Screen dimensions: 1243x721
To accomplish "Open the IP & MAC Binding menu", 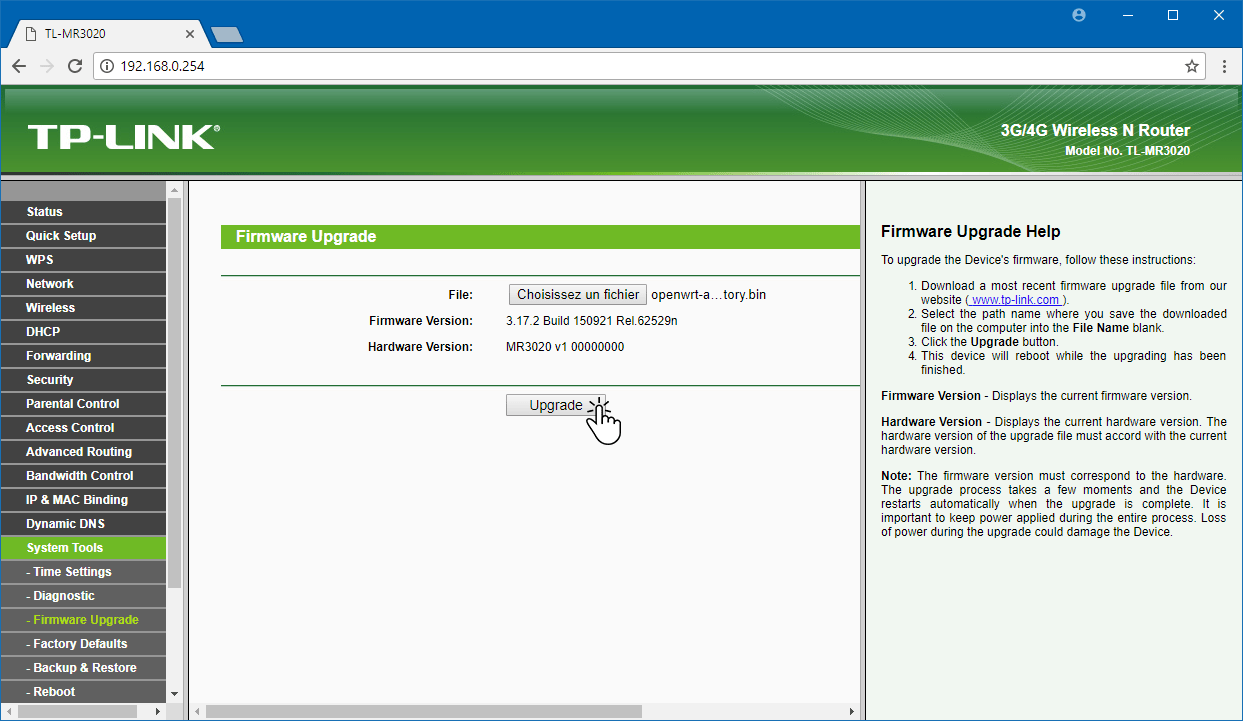I will click(x=83, y=500).
